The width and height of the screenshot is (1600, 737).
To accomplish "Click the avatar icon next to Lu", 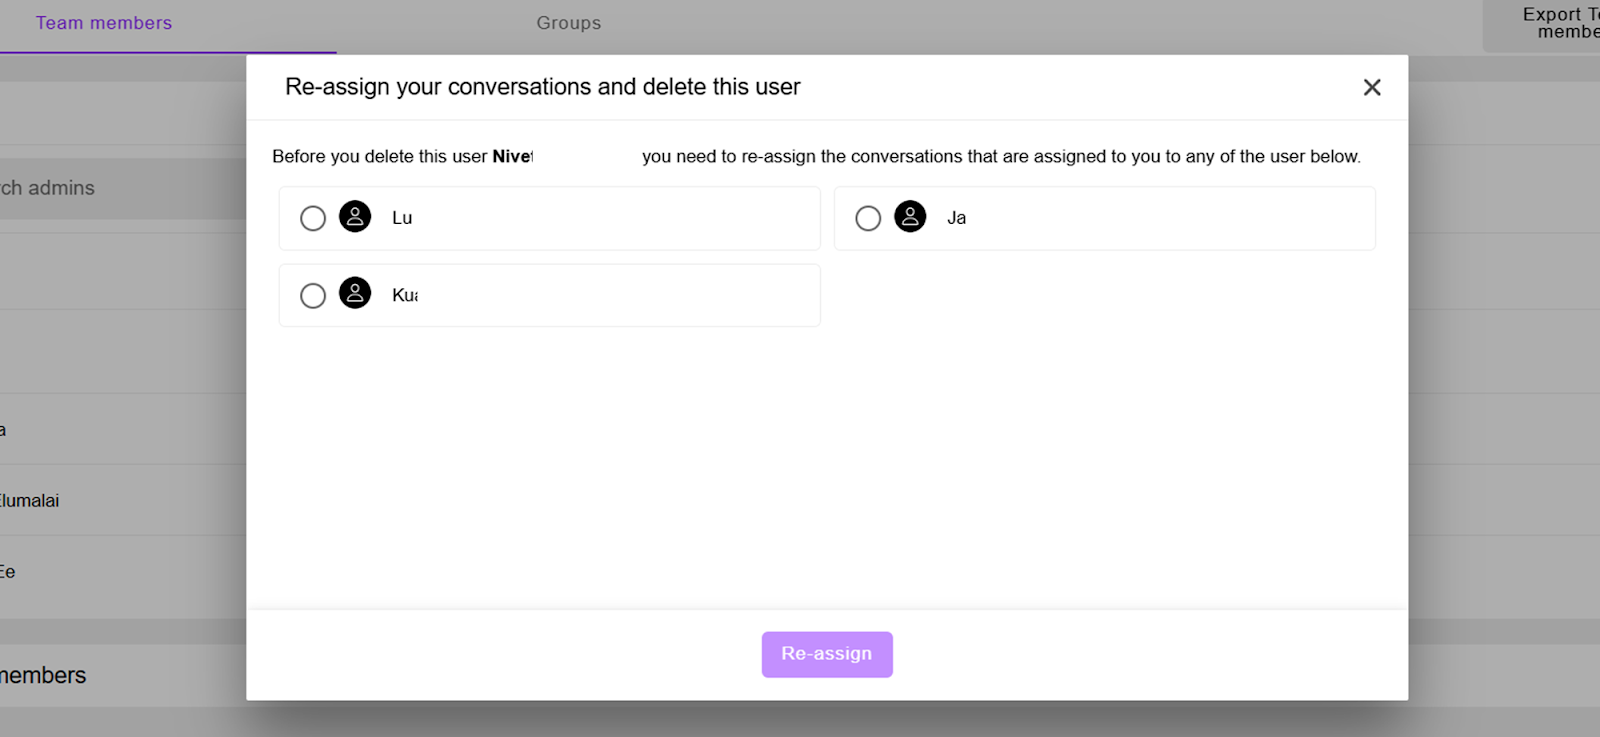I will [x=355, y=216].
